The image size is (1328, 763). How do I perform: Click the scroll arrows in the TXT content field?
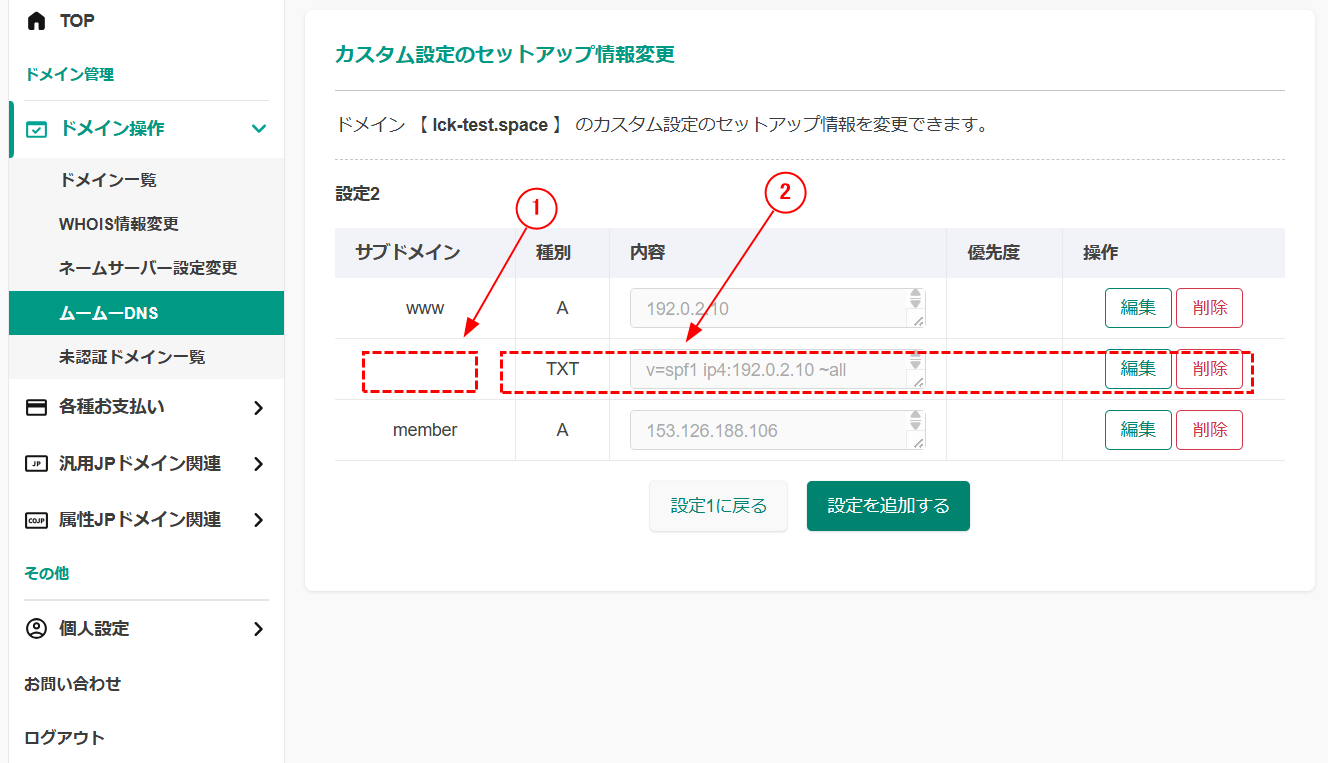[x=915, y=360]
